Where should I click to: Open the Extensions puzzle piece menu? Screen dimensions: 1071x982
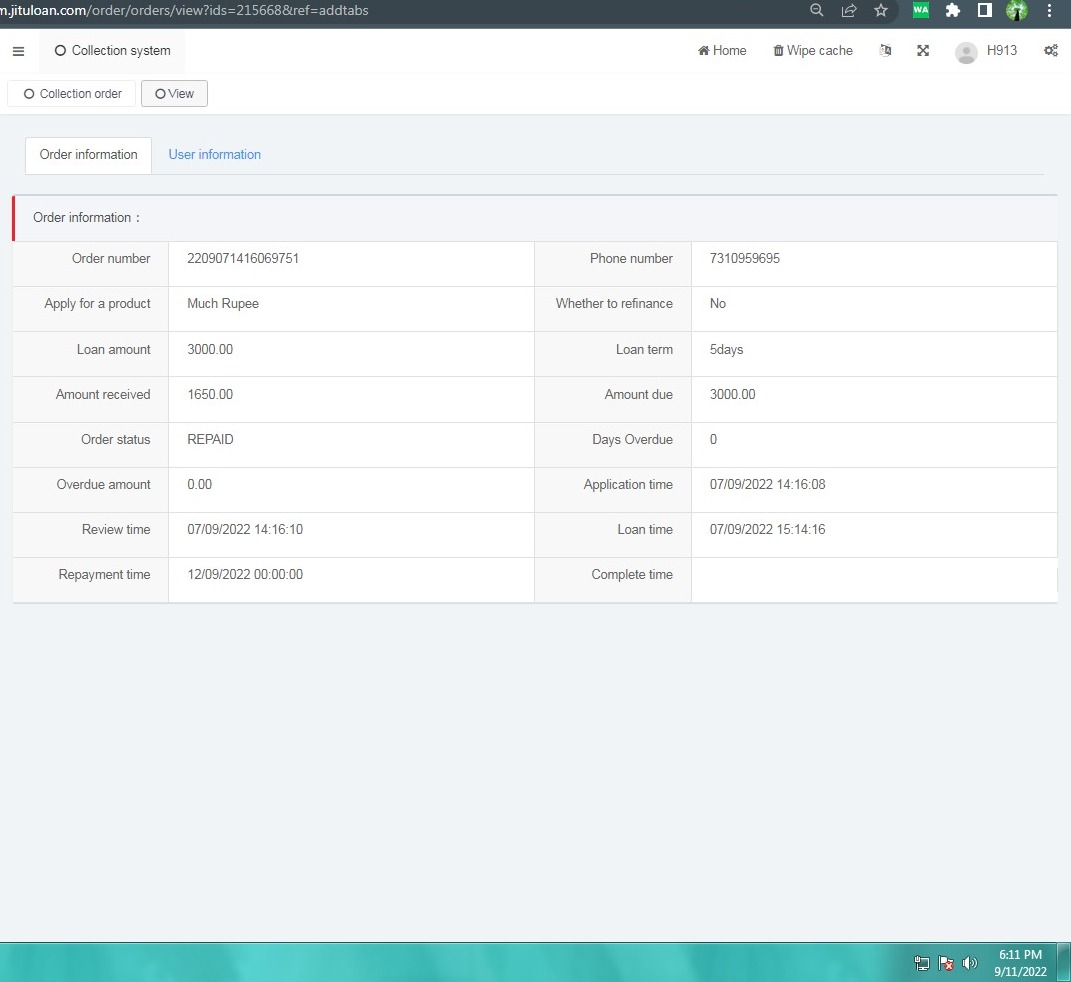[952, 11]
